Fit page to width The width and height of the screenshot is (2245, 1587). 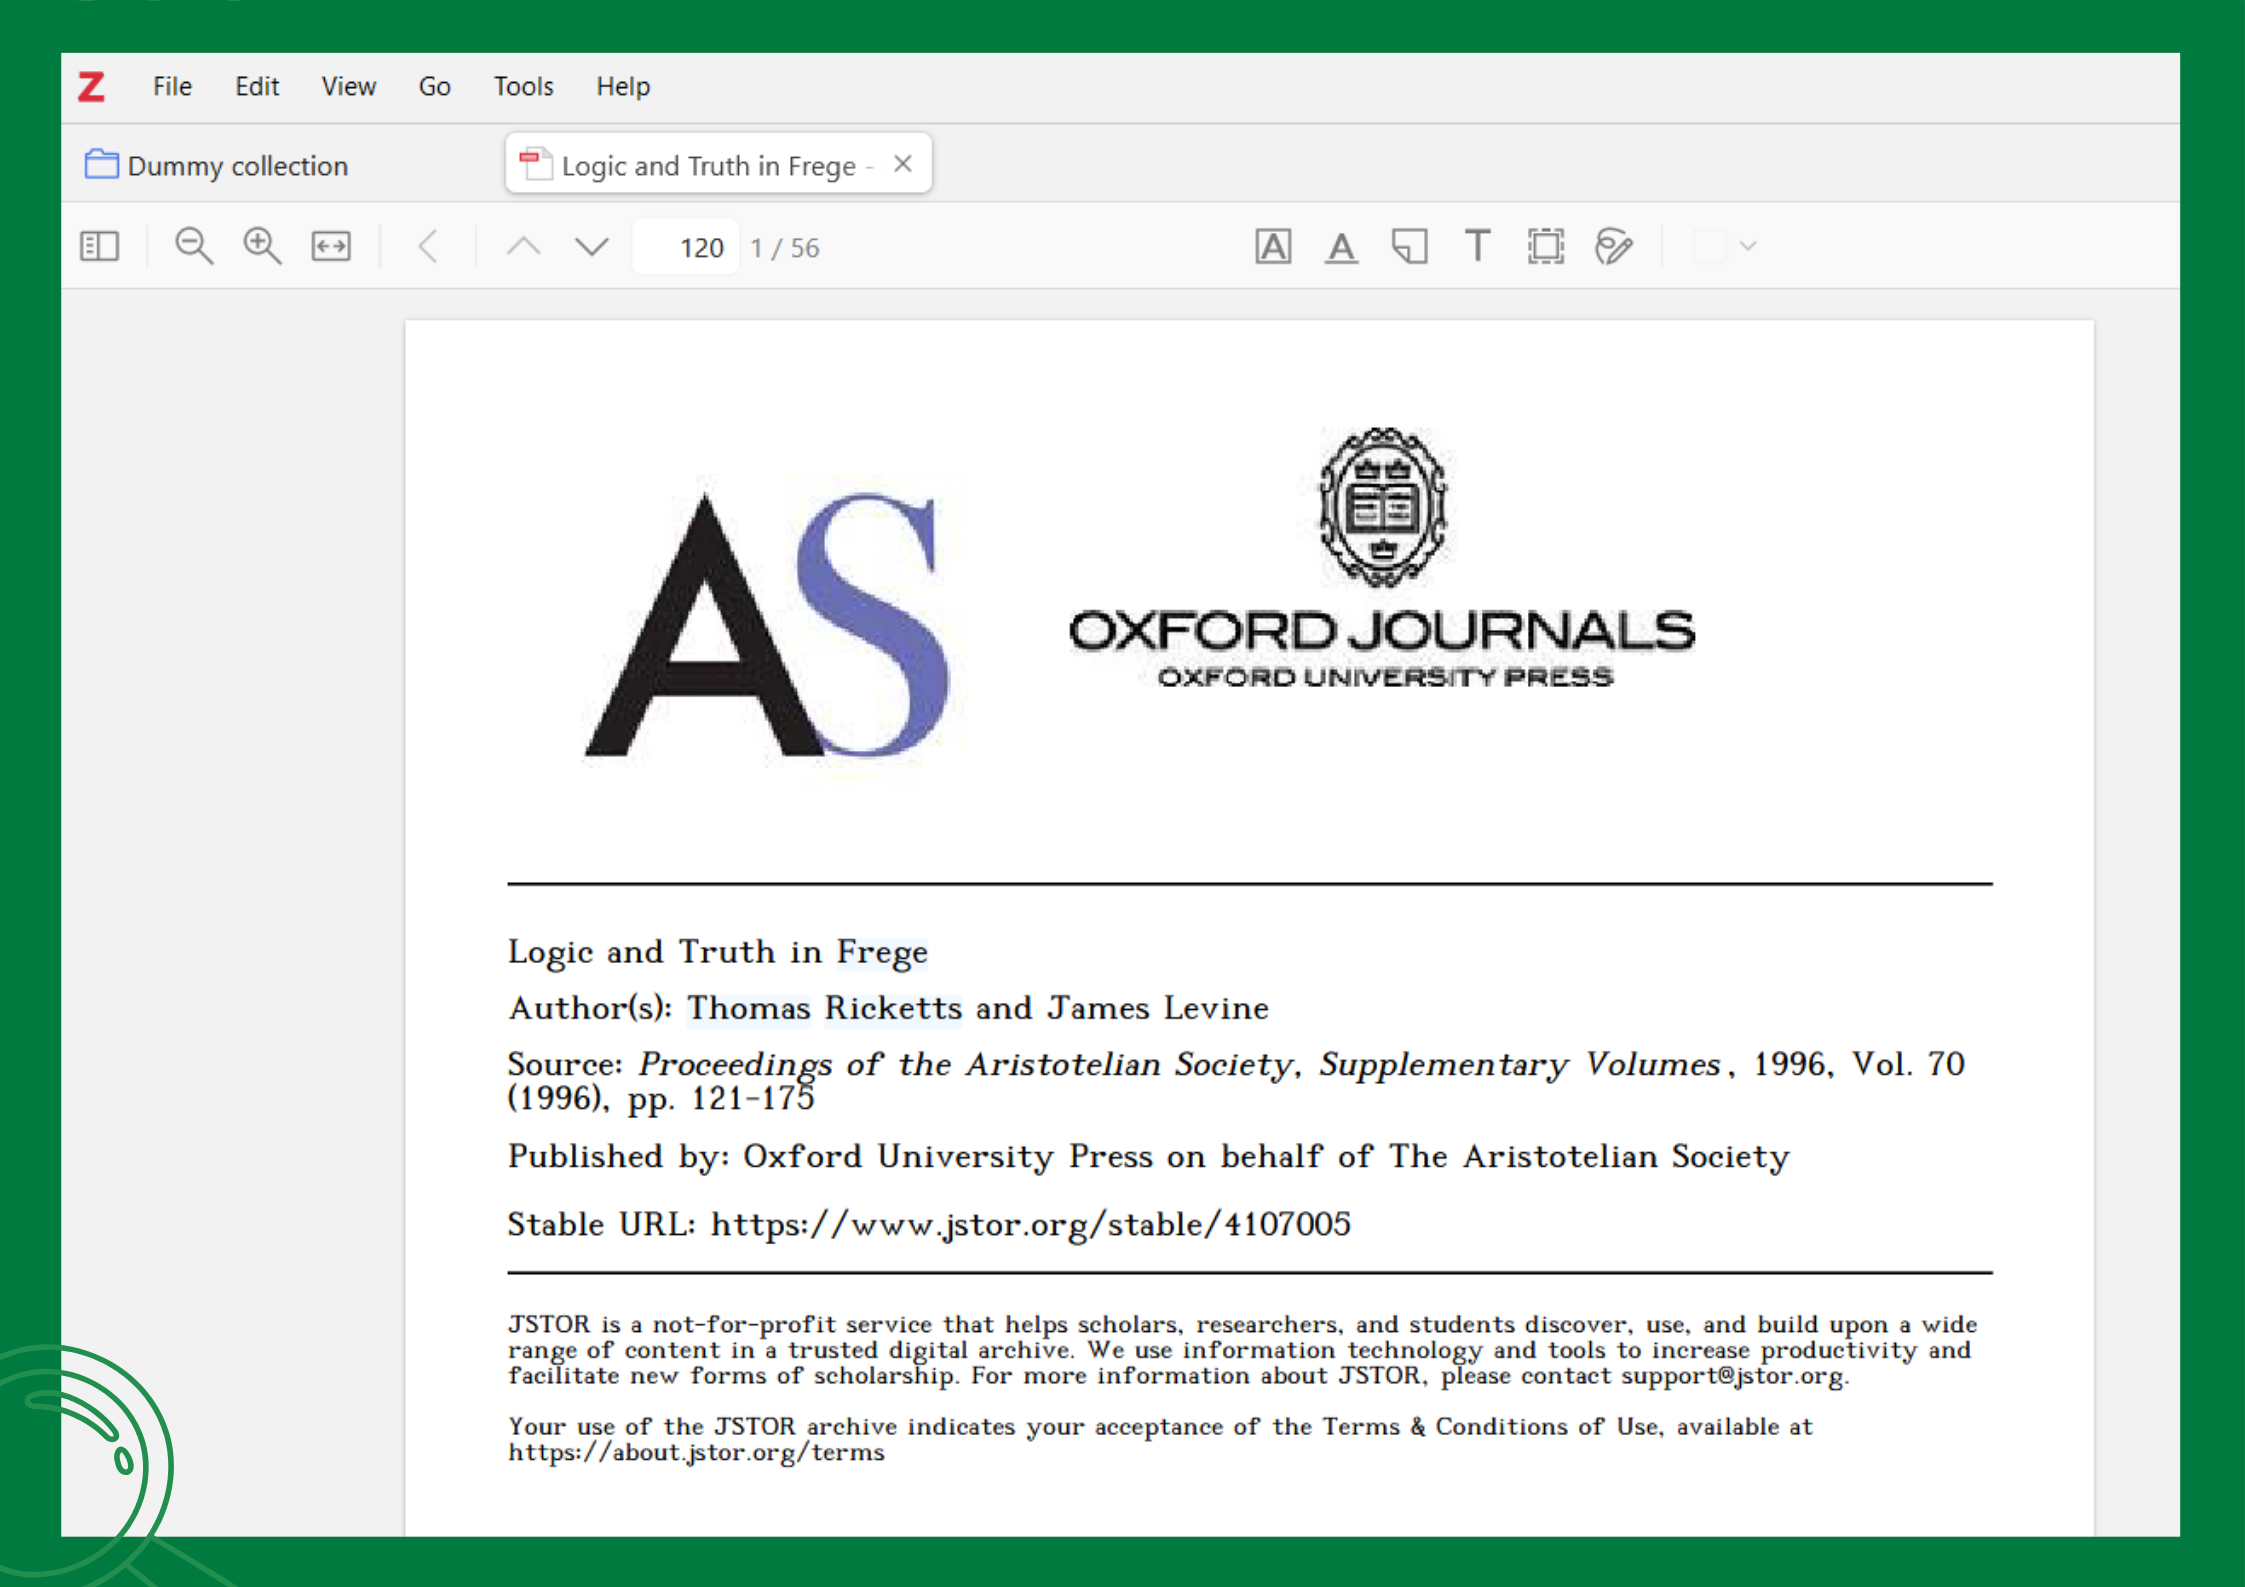click(x=331, y=247)
